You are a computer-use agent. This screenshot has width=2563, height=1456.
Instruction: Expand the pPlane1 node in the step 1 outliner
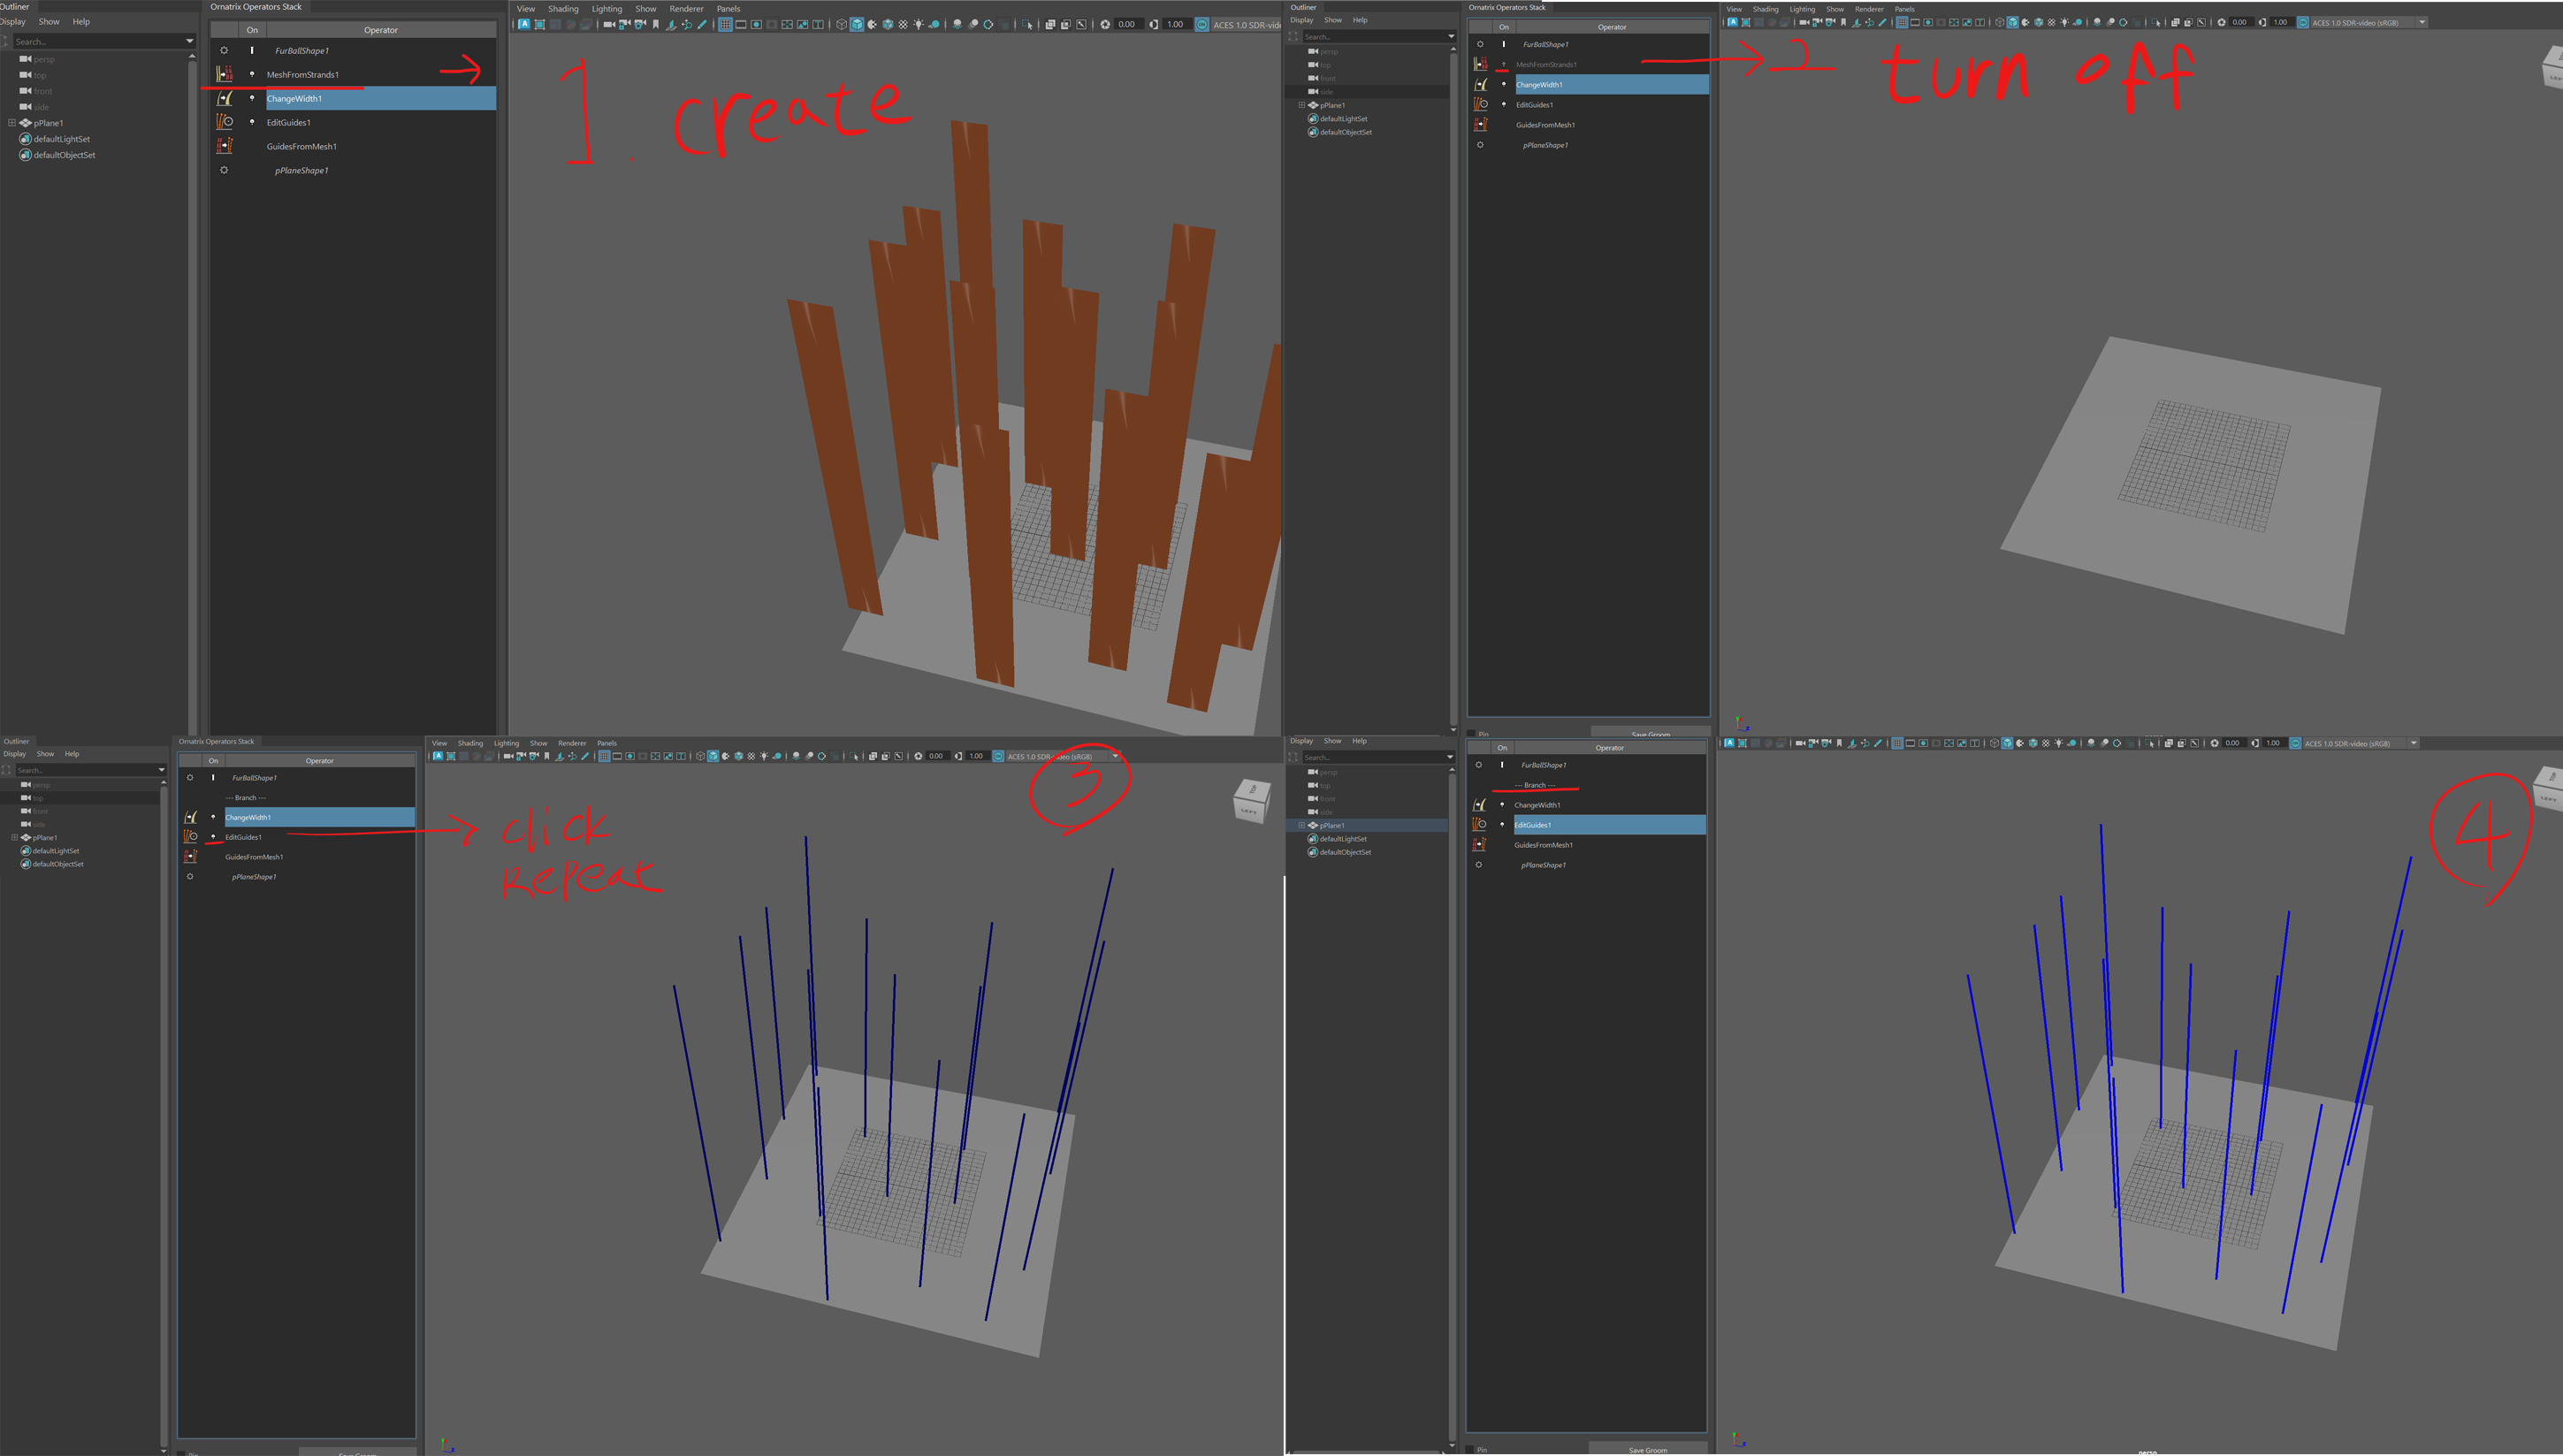tap(12, 123)
